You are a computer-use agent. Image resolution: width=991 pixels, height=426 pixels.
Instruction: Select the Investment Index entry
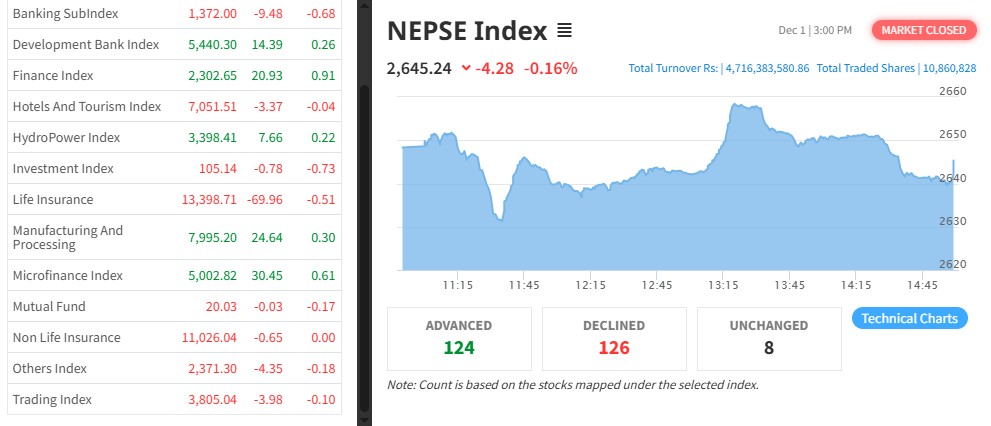(x=63, y=168)
